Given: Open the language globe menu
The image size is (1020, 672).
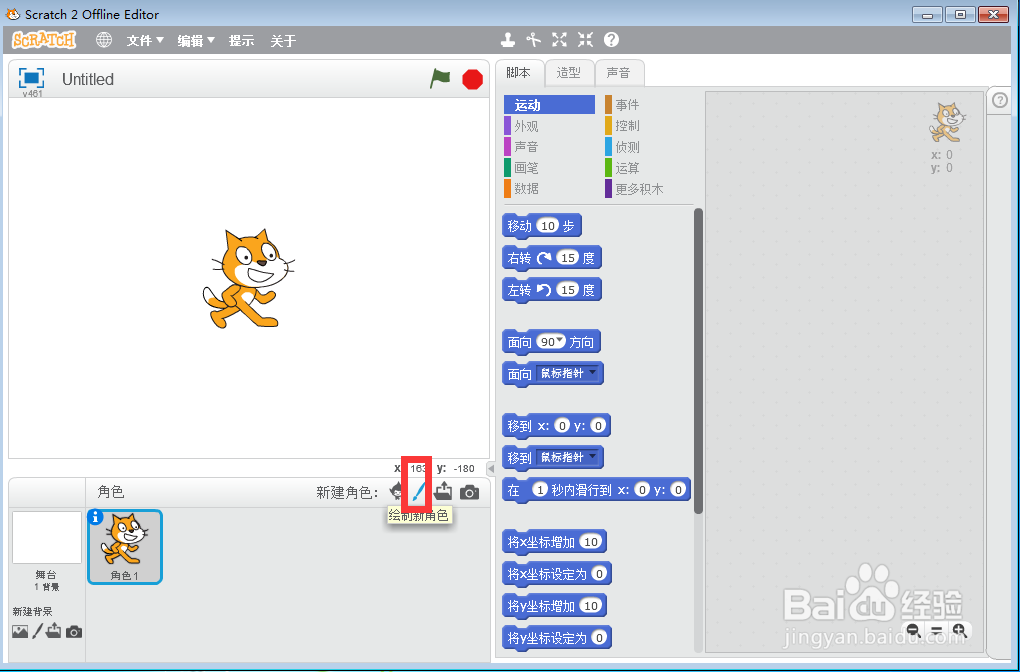Looking at the screenshot, I should (104, 40).
